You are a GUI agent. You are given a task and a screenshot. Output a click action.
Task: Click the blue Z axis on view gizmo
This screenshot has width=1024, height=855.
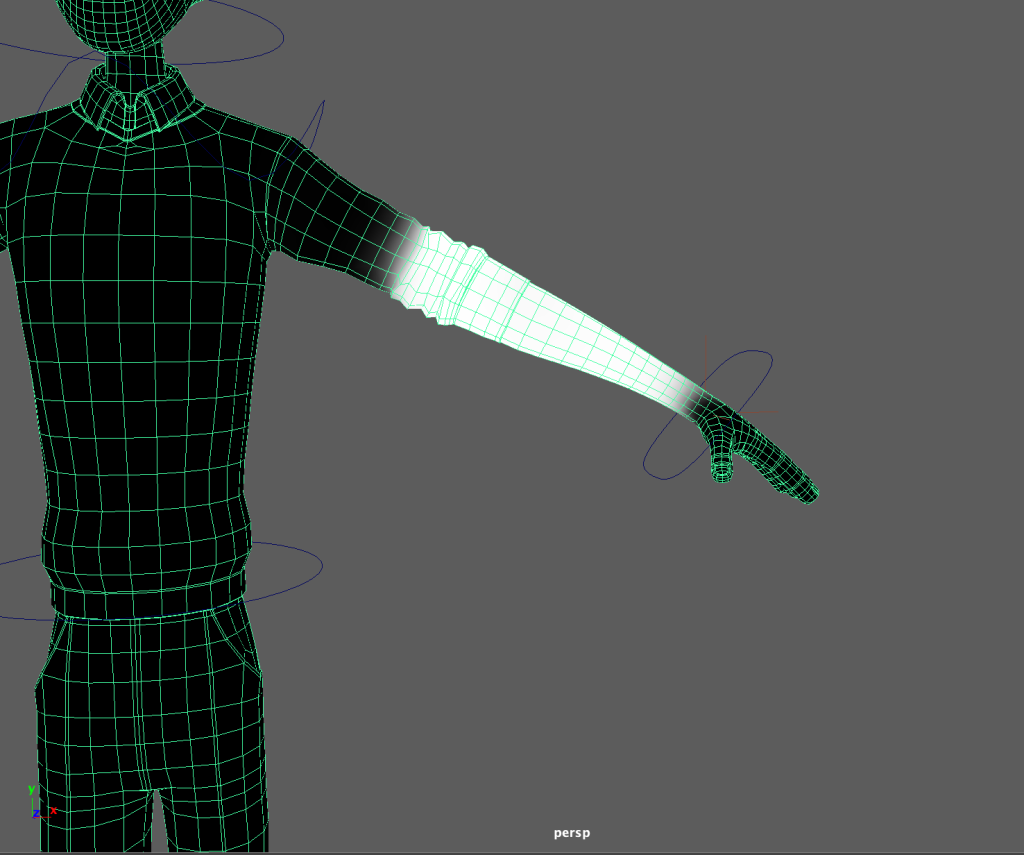click(36, 814)
